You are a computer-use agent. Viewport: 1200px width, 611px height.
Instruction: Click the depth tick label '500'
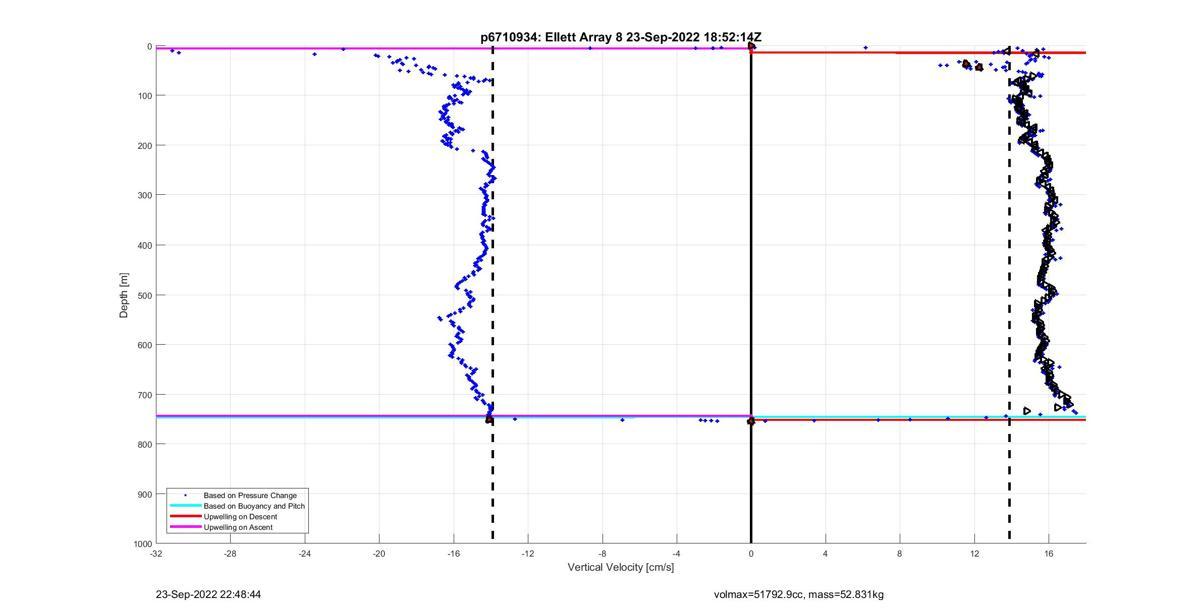click(x=144, y=295)
